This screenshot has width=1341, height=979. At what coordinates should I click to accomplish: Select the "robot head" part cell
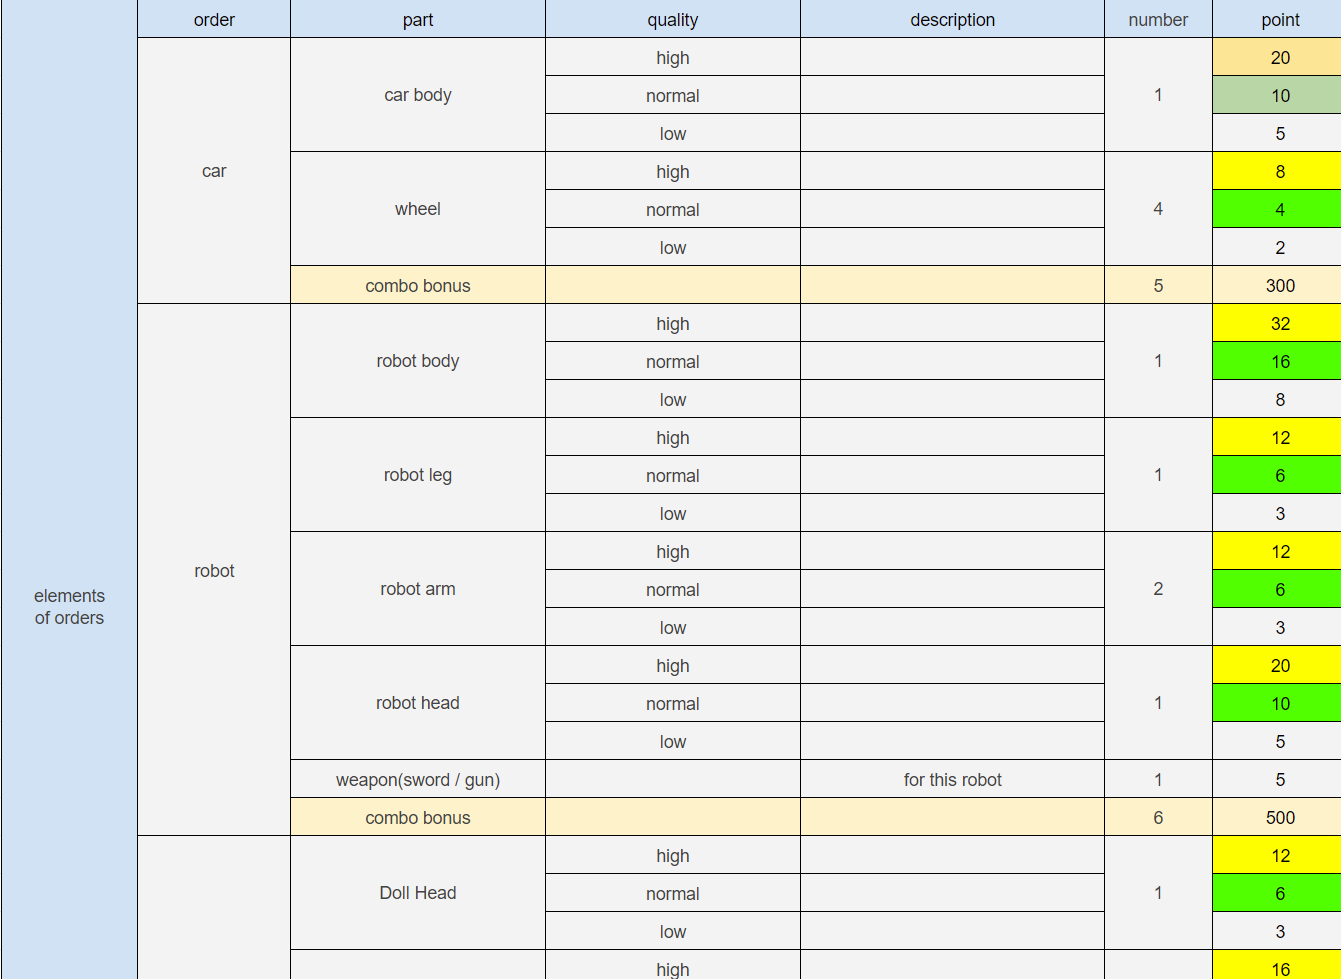point(418,703)
